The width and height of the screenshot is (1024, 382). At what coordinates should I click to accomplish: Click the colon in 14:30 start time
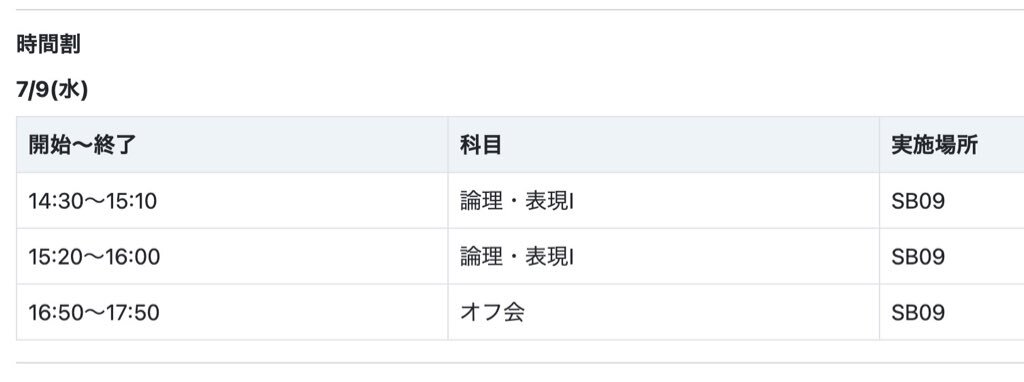[x=54, y=202]
